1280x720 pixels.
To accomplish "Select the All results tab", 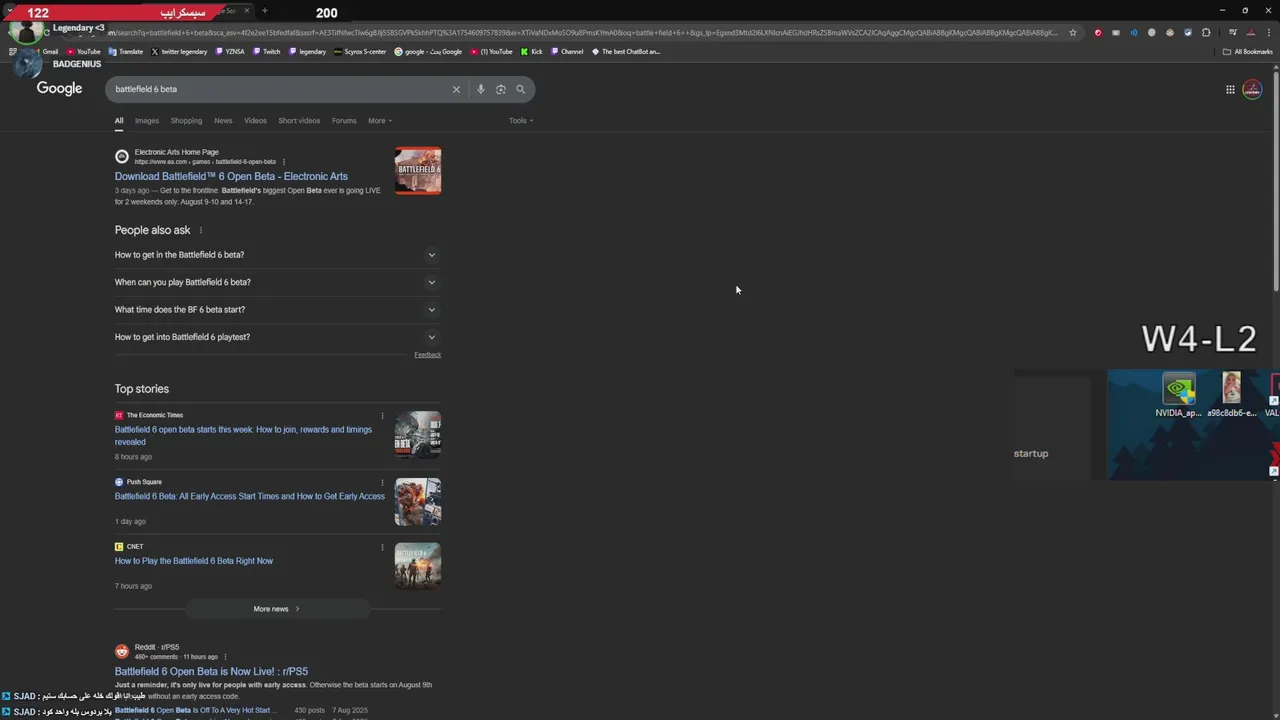I will 118,121.
